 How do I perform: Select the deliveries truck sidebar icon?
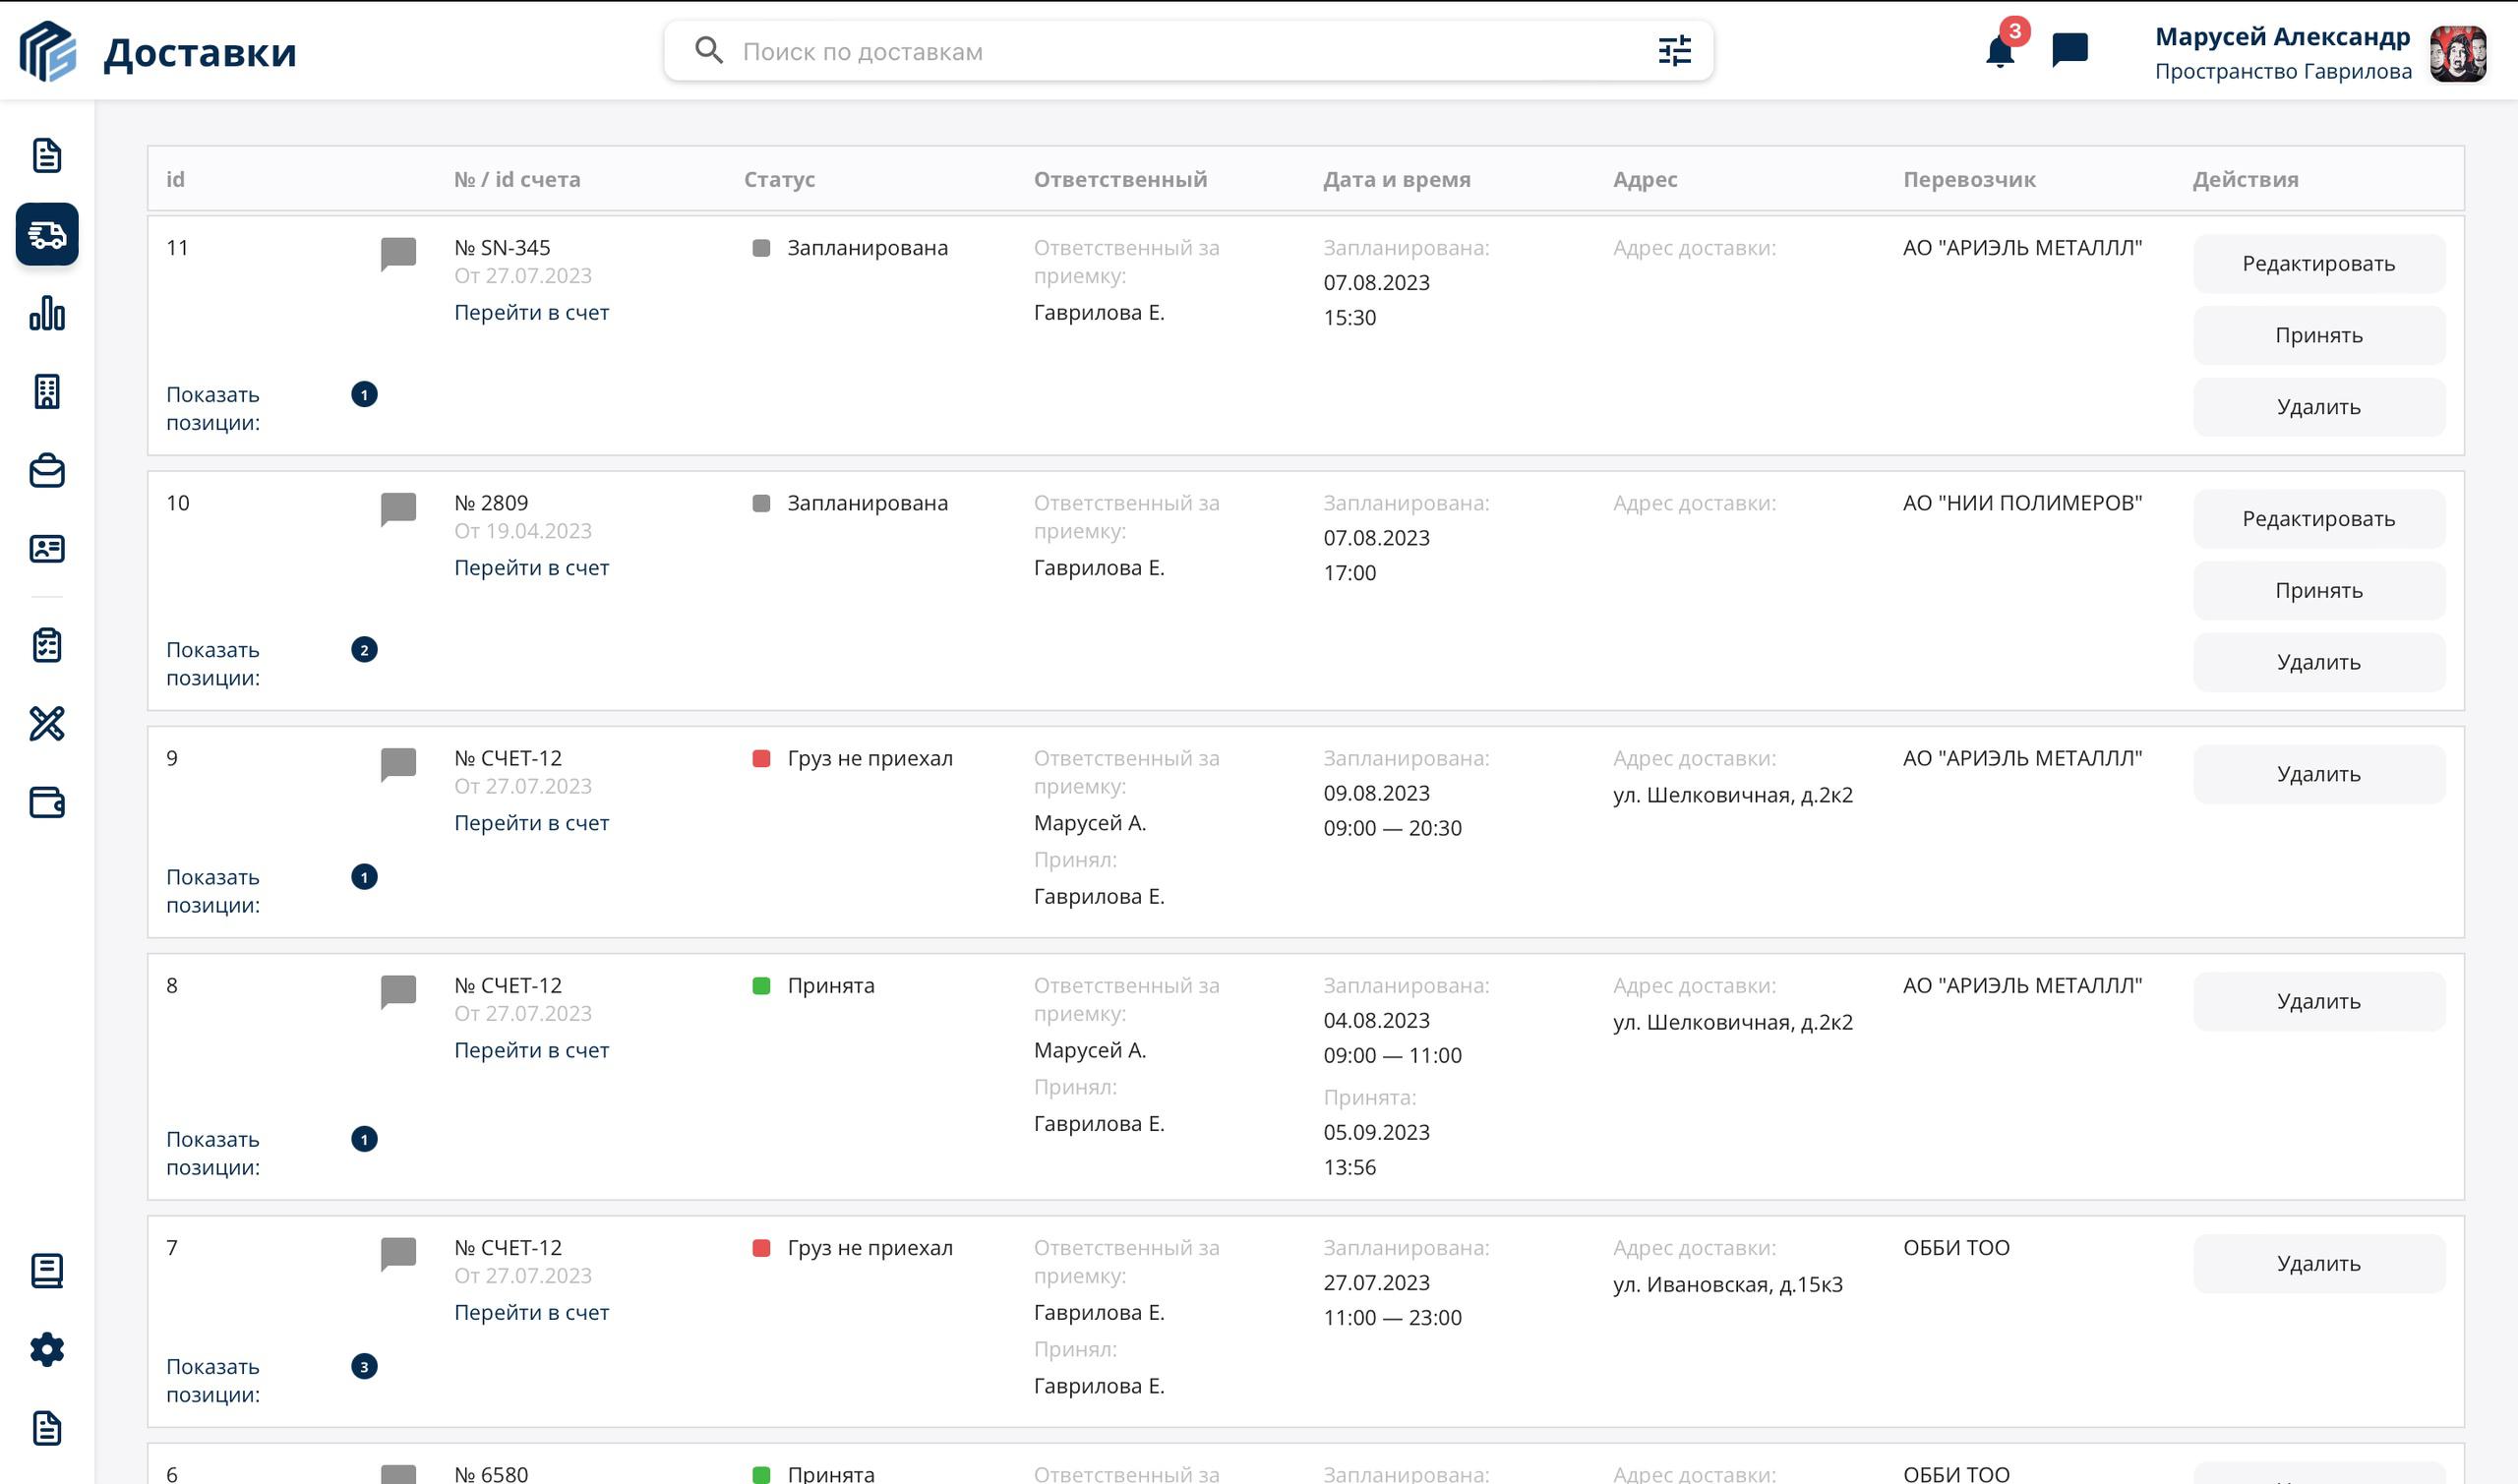click(x=47, y=234)
